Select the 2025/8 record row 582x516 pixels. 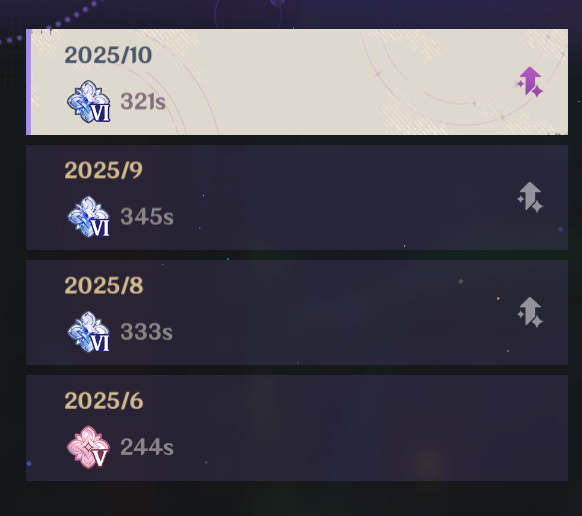[x=297, y=313]
